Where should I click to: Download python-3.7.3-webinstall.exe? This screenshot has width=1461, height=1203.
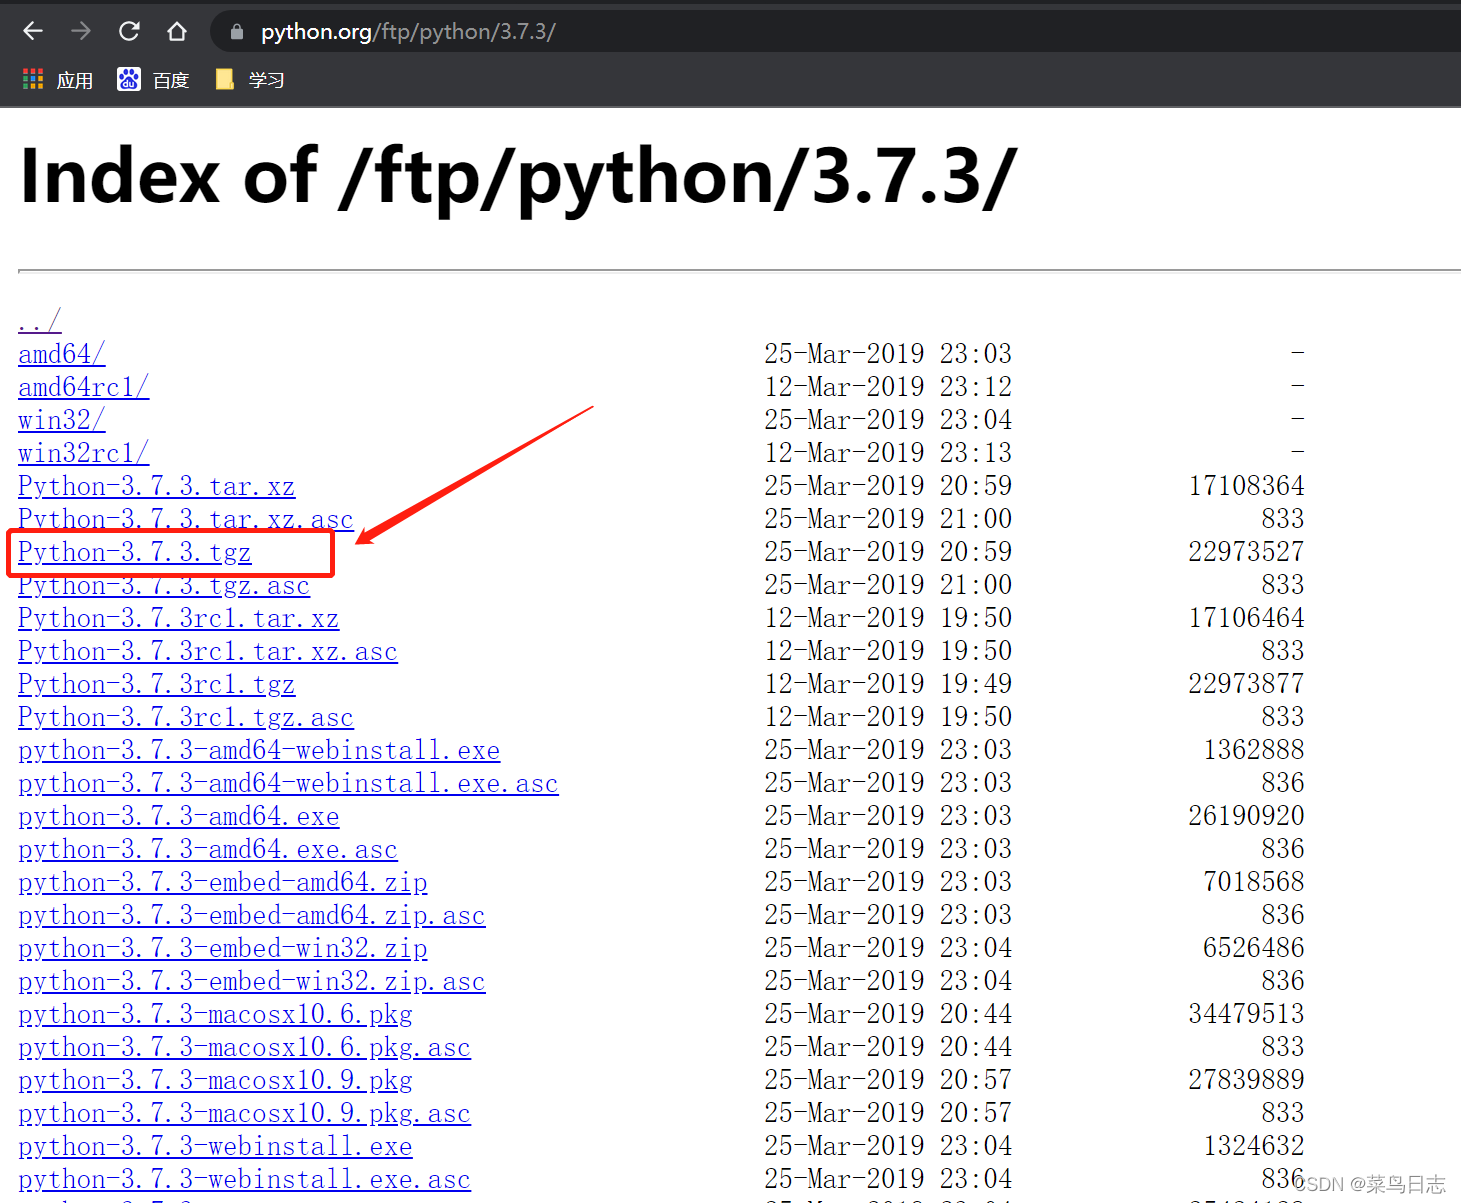(x=216, y=1146)
